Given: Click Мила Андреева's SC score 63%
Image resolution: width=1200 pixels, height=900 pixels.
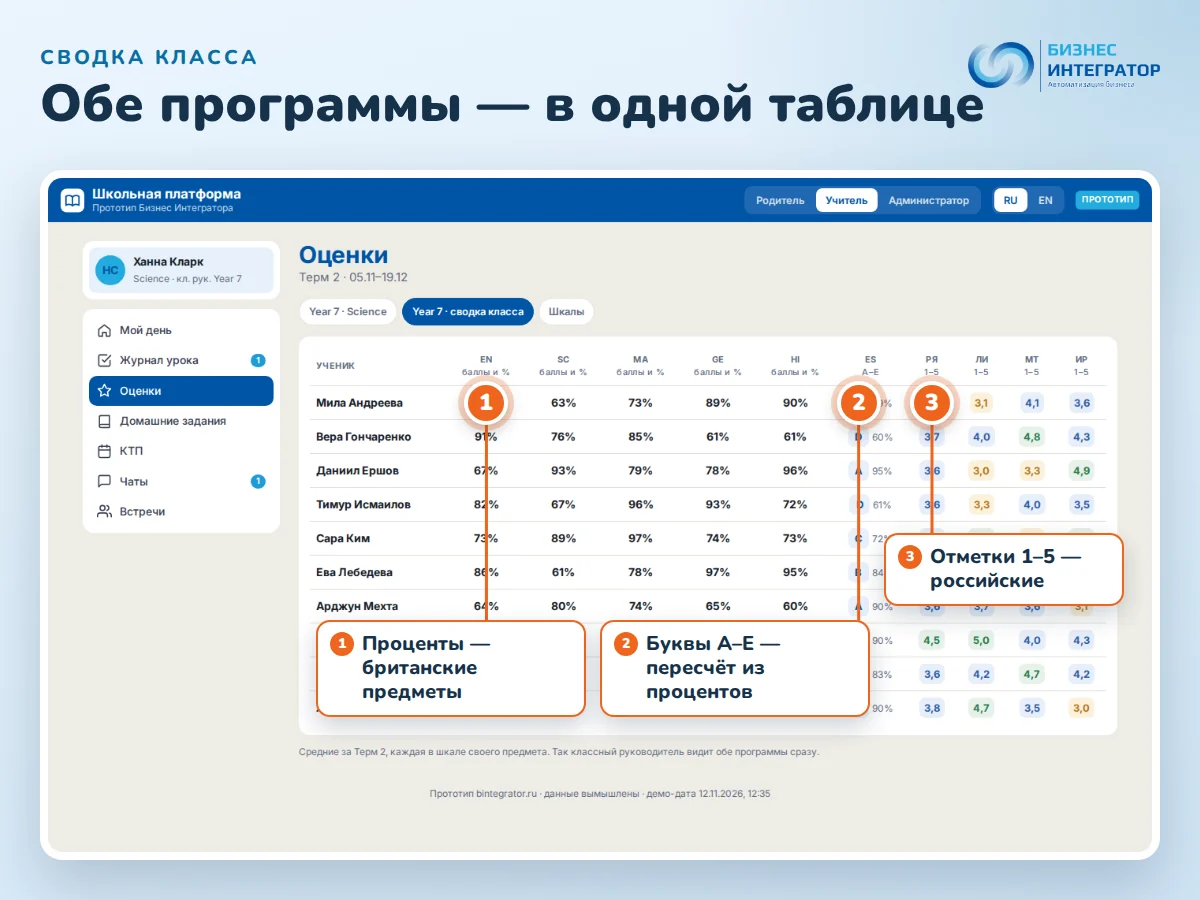Looking at the screenshot, I should pyautogui.click(x=563, y=403).
